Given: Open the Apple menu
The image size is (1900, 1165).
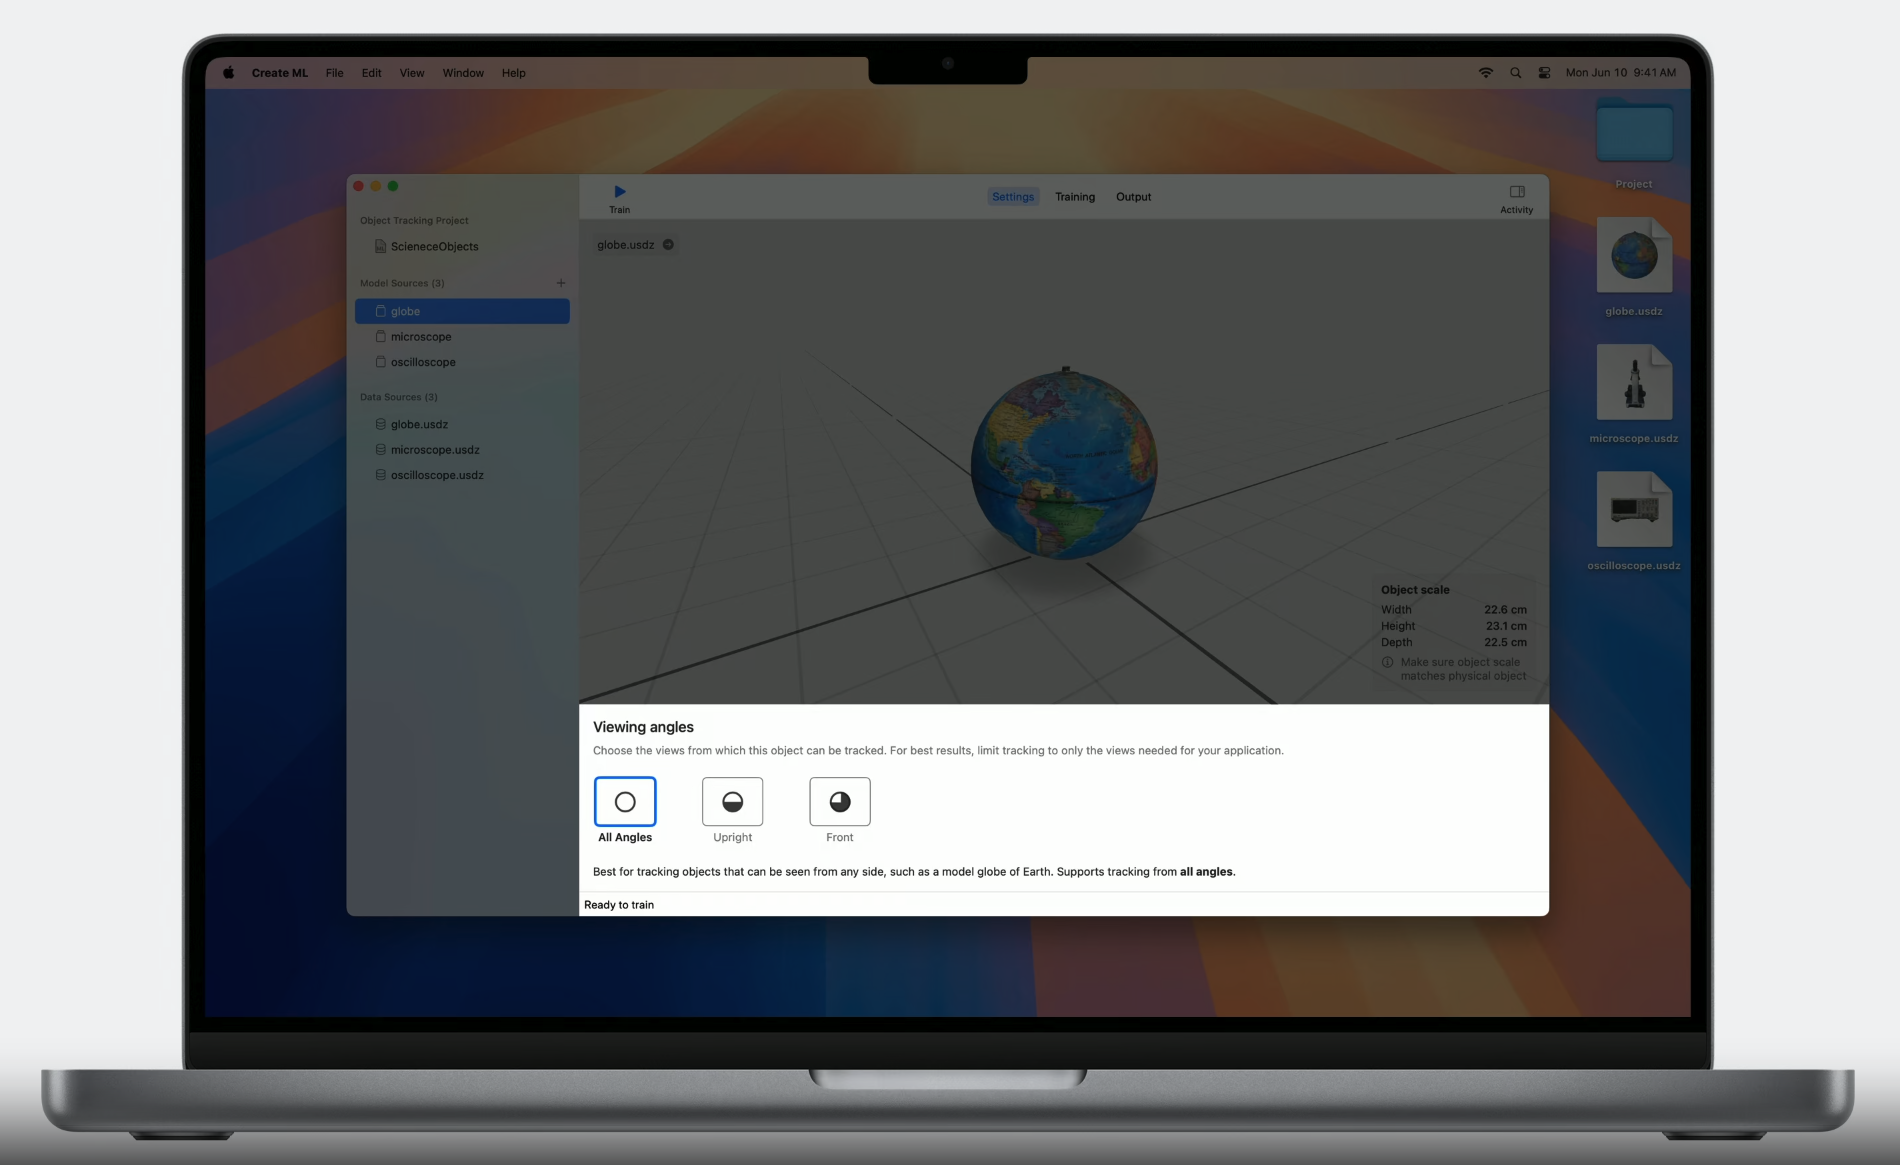Looking at the screenshot, I should point(229,73).
